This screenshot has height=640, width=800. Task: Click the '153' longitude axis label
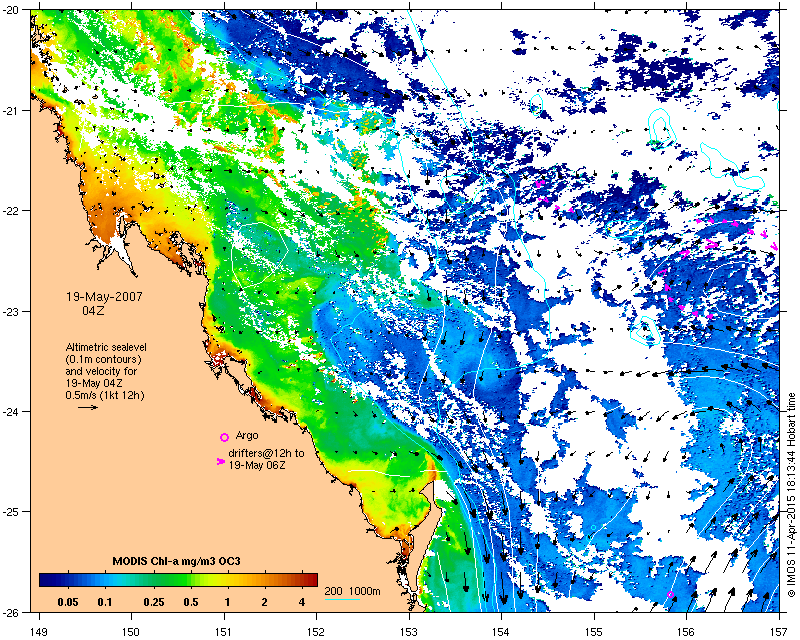409,631
